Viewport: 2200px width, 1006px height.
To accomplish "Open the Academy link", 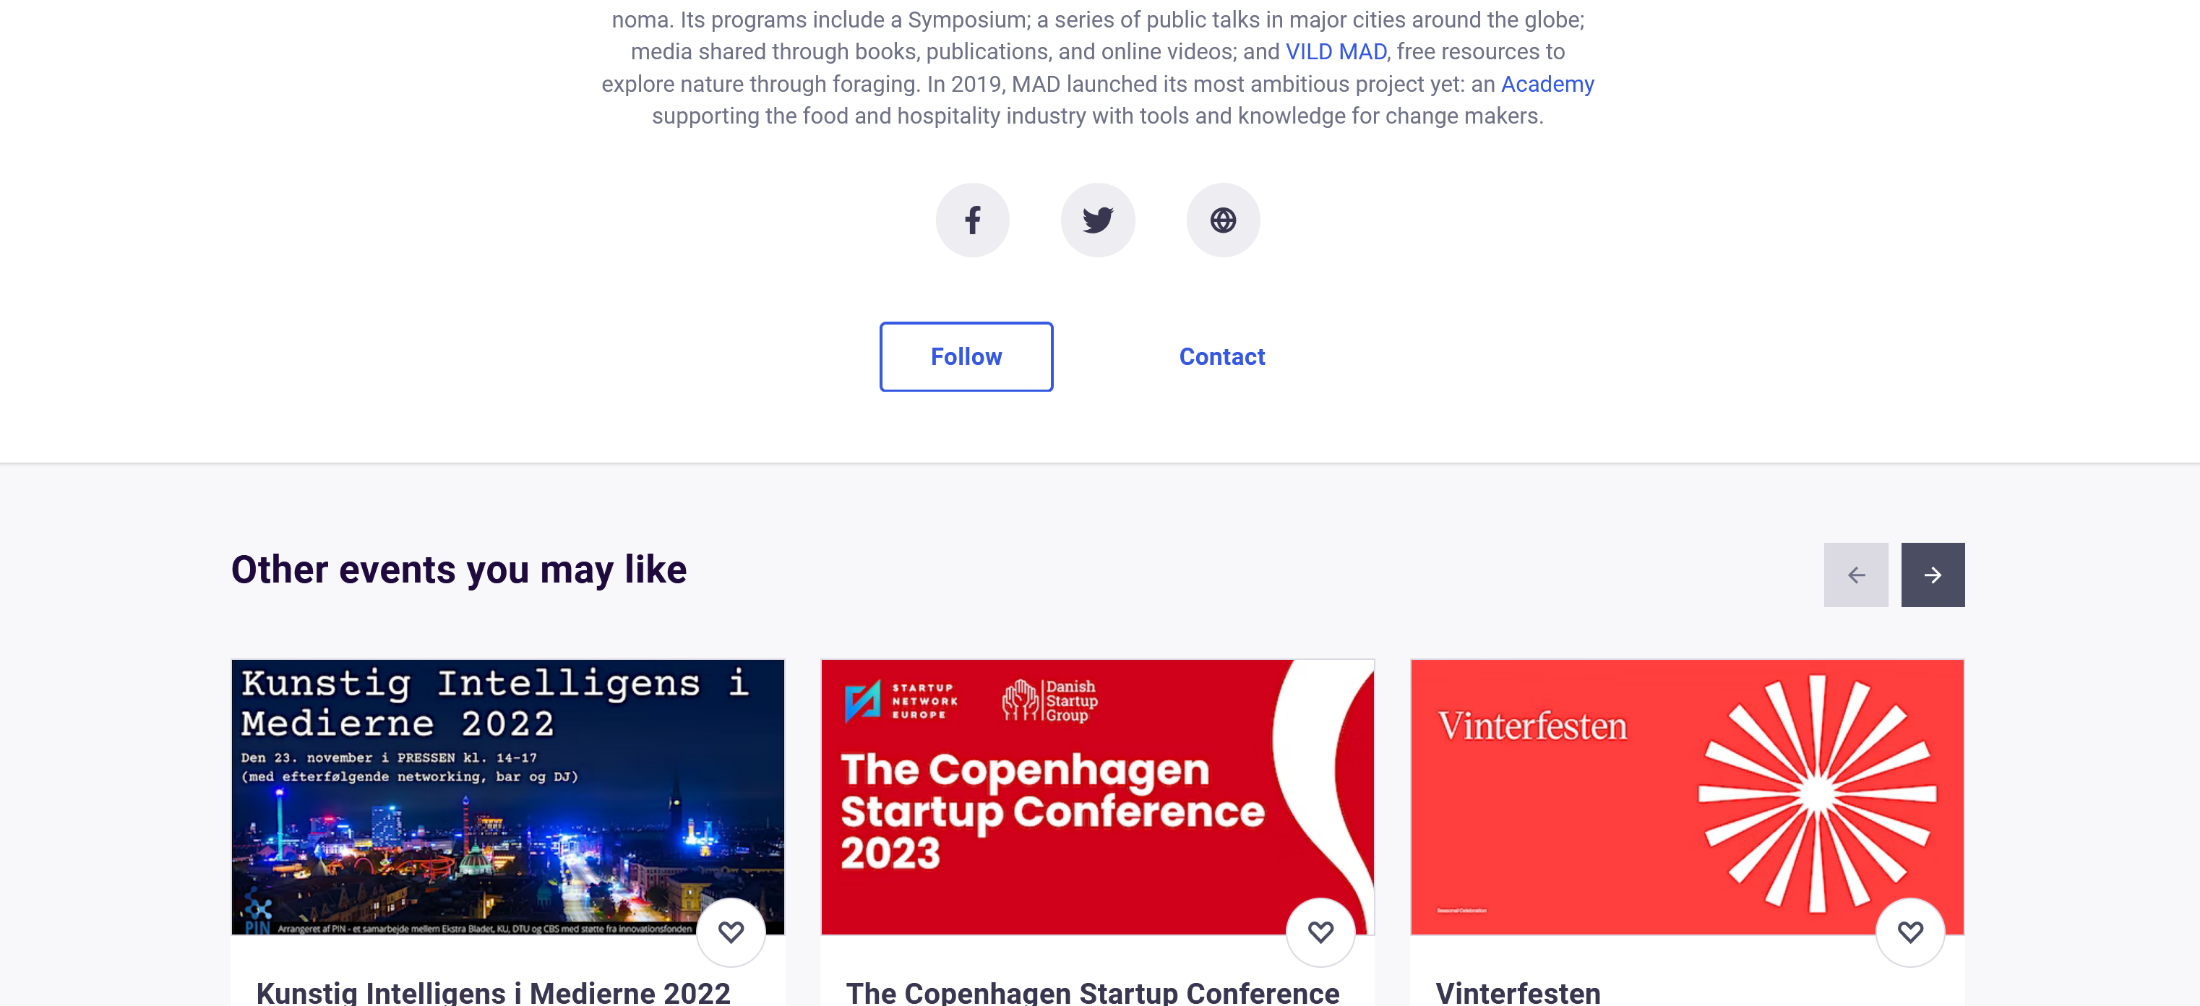I will (1547, 84).
